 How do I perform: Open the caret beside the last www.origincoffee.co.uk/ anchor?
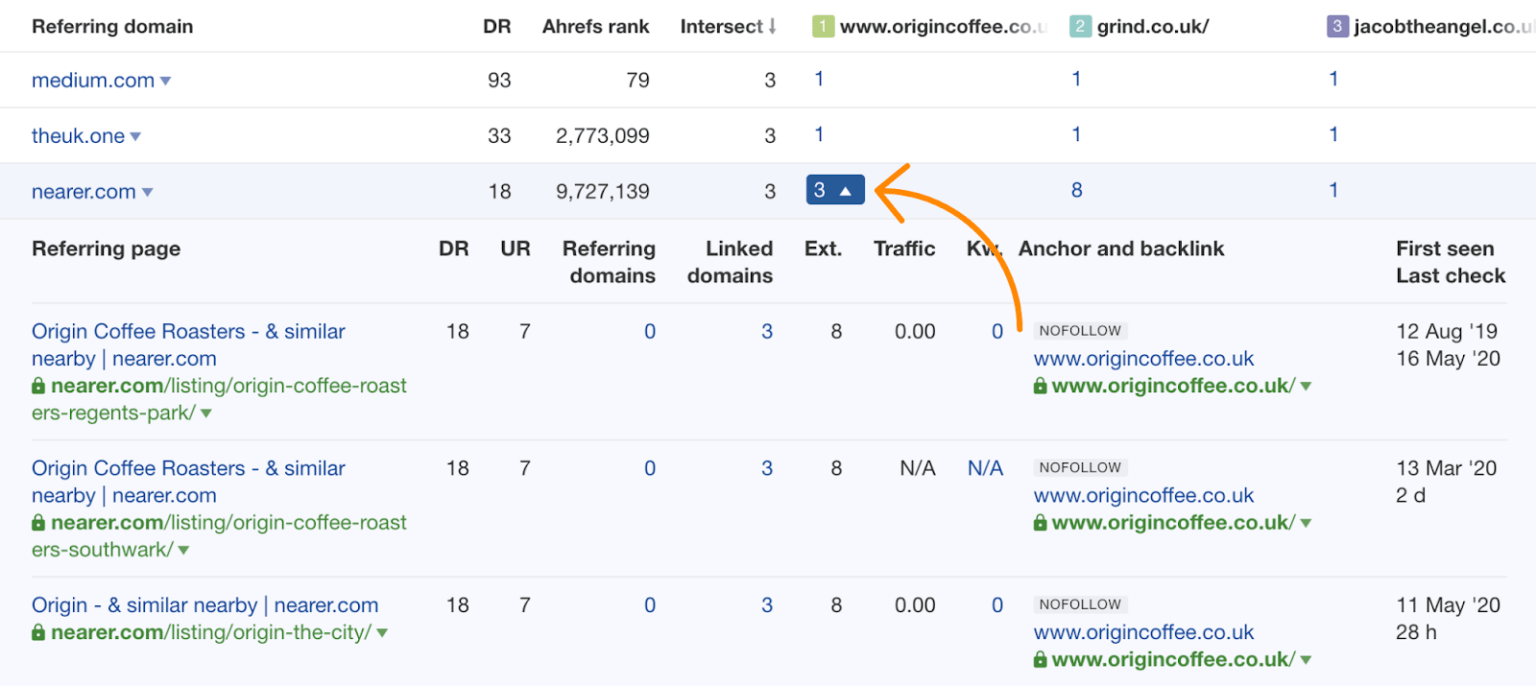1306,658
